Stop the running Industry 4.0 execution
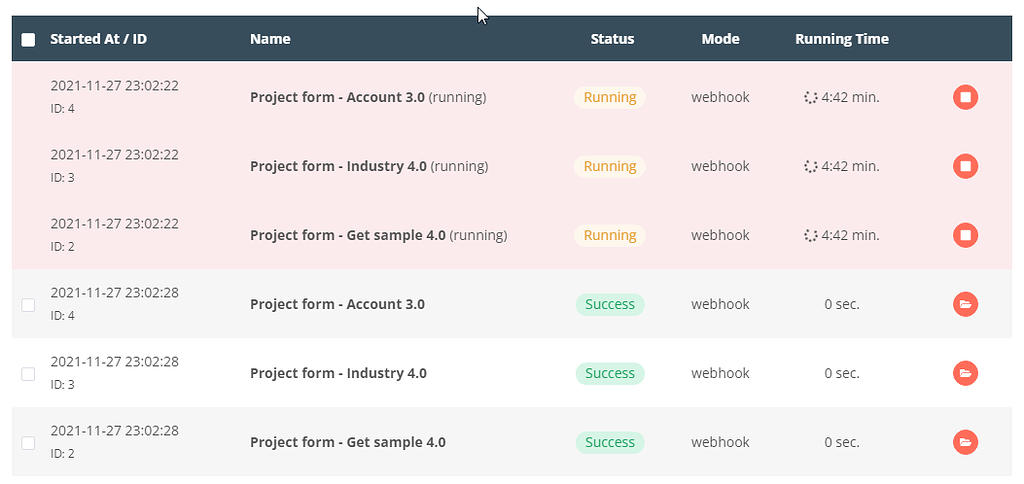Viewport: 1024px width, 484px height. [x=965, y=166]
